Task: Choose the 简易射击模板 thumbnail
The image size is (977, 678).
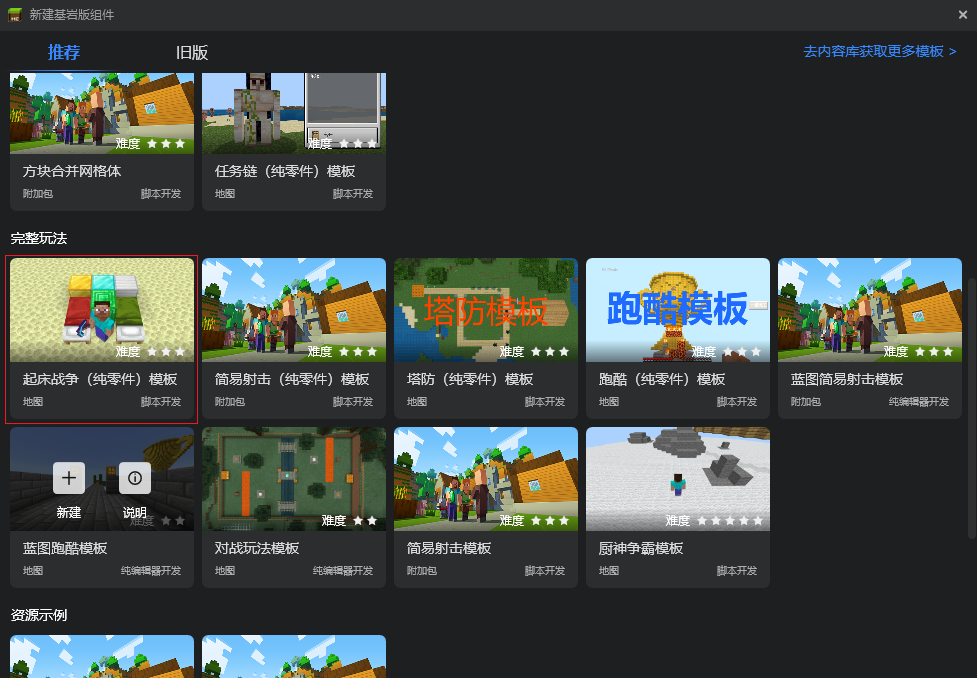Action: 486,479
